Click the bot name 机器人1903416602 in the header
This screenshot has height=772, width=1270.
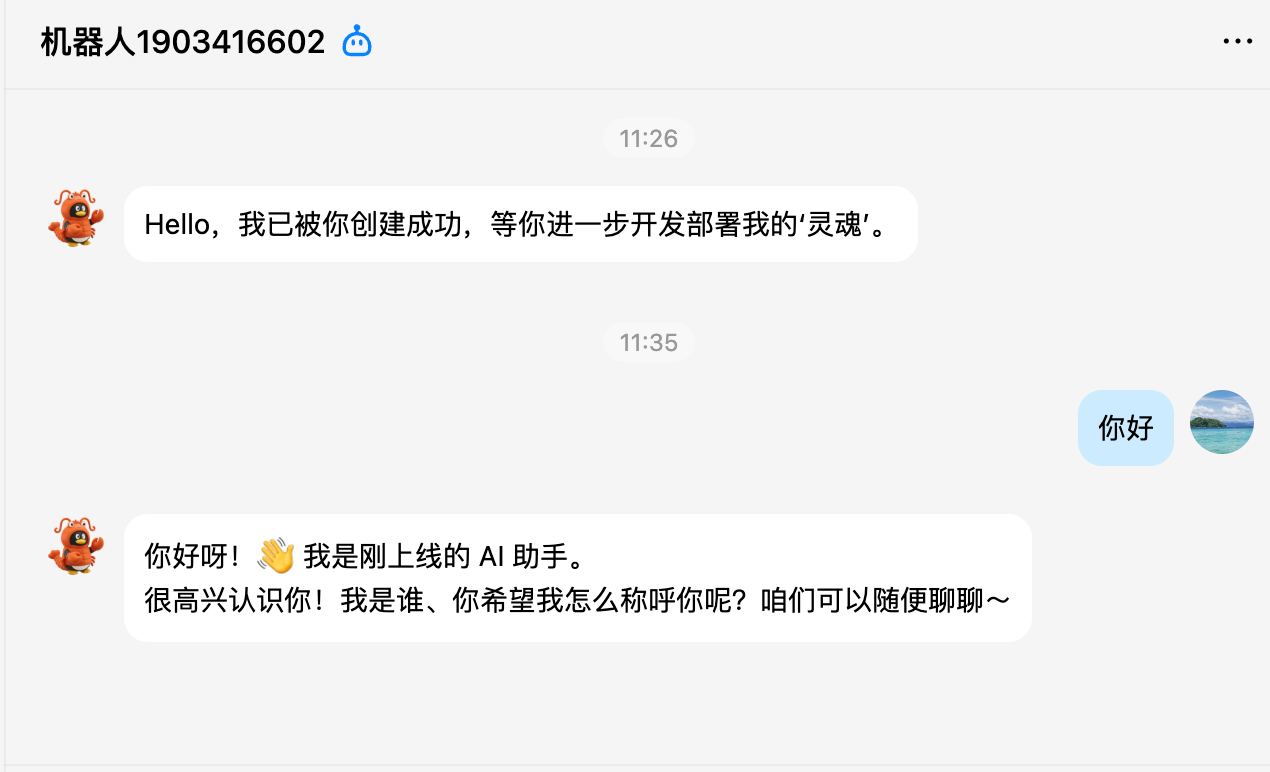[182, 41]
